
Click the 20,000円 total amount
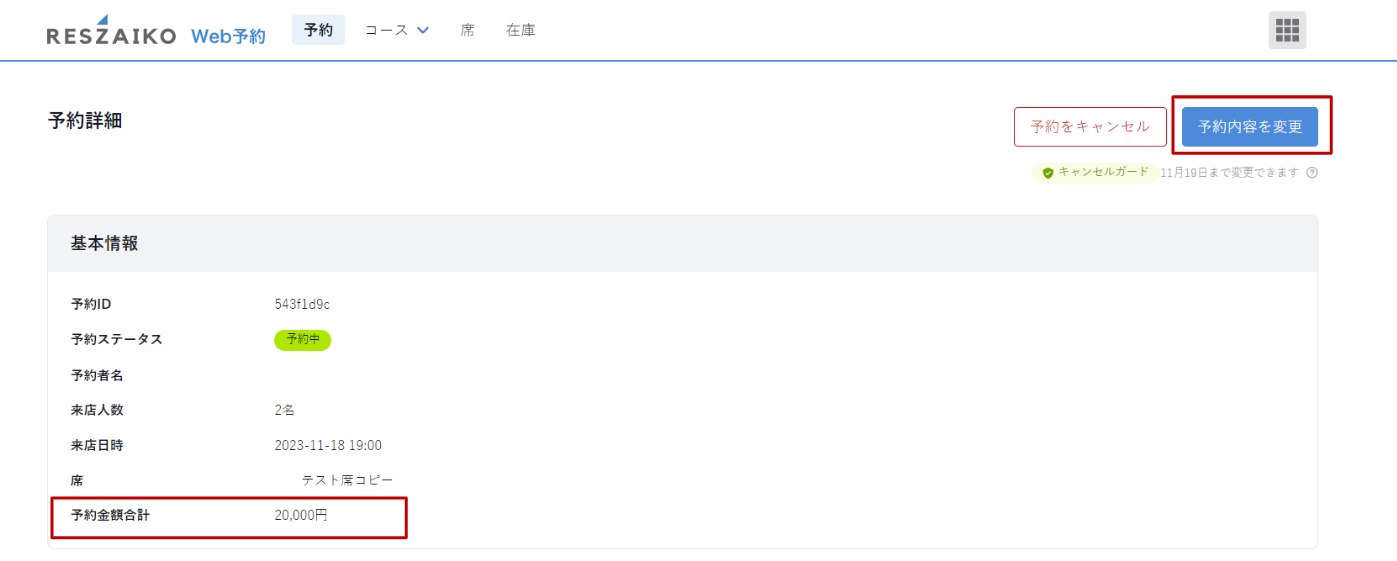click(301, 516)
